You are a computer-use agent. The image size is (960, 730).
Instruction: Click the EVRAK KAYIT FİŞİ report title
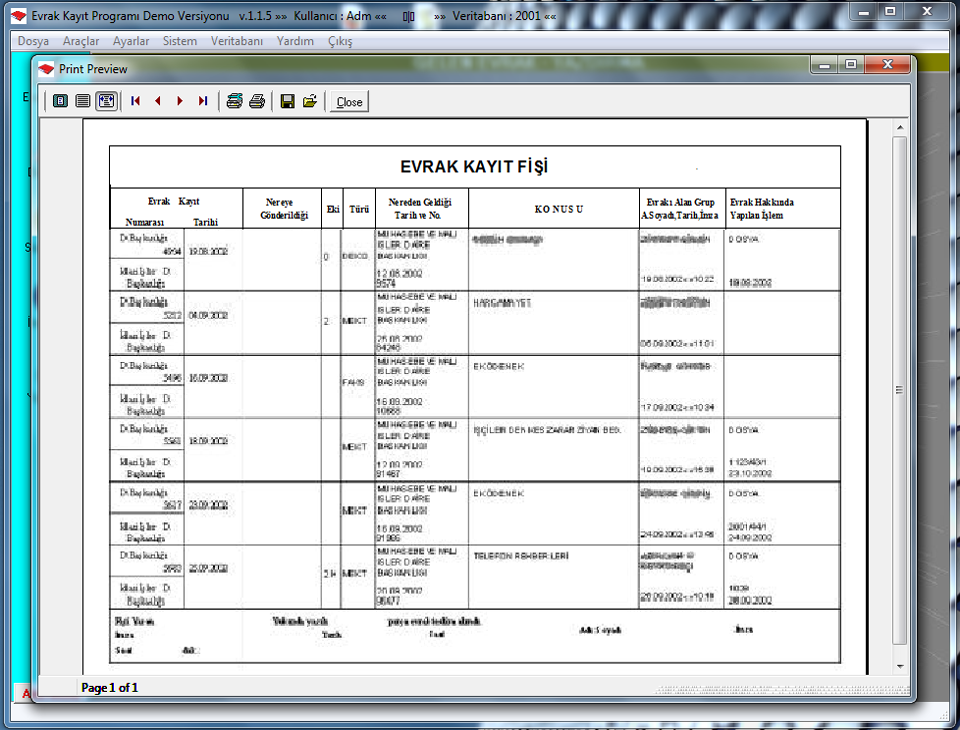(x=474, y=167)
